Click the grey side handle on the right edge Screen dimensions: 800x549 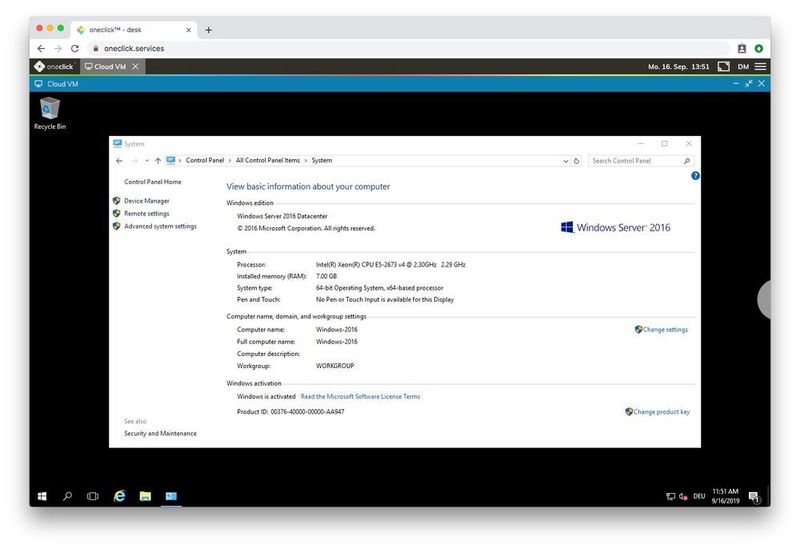click(x=764, y=300)
